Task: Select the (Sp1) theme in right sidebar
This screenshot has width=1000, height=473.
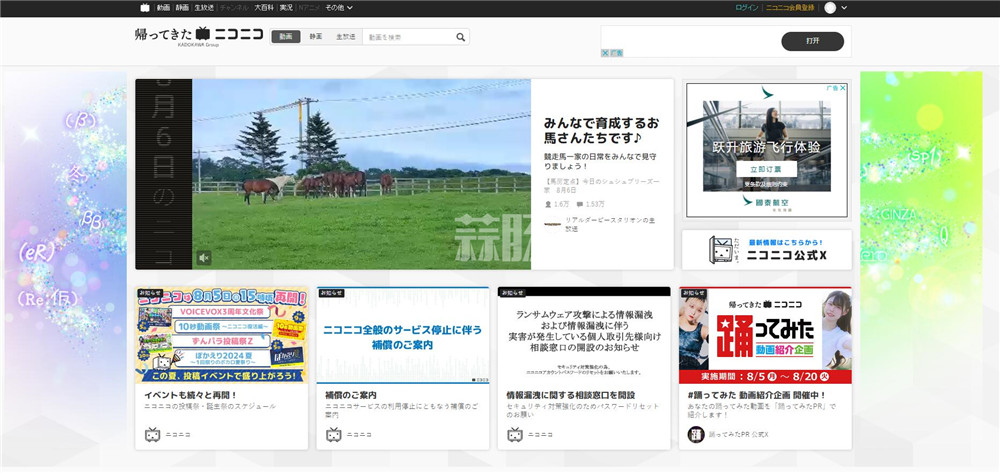Action: click(x=925, y=157)
